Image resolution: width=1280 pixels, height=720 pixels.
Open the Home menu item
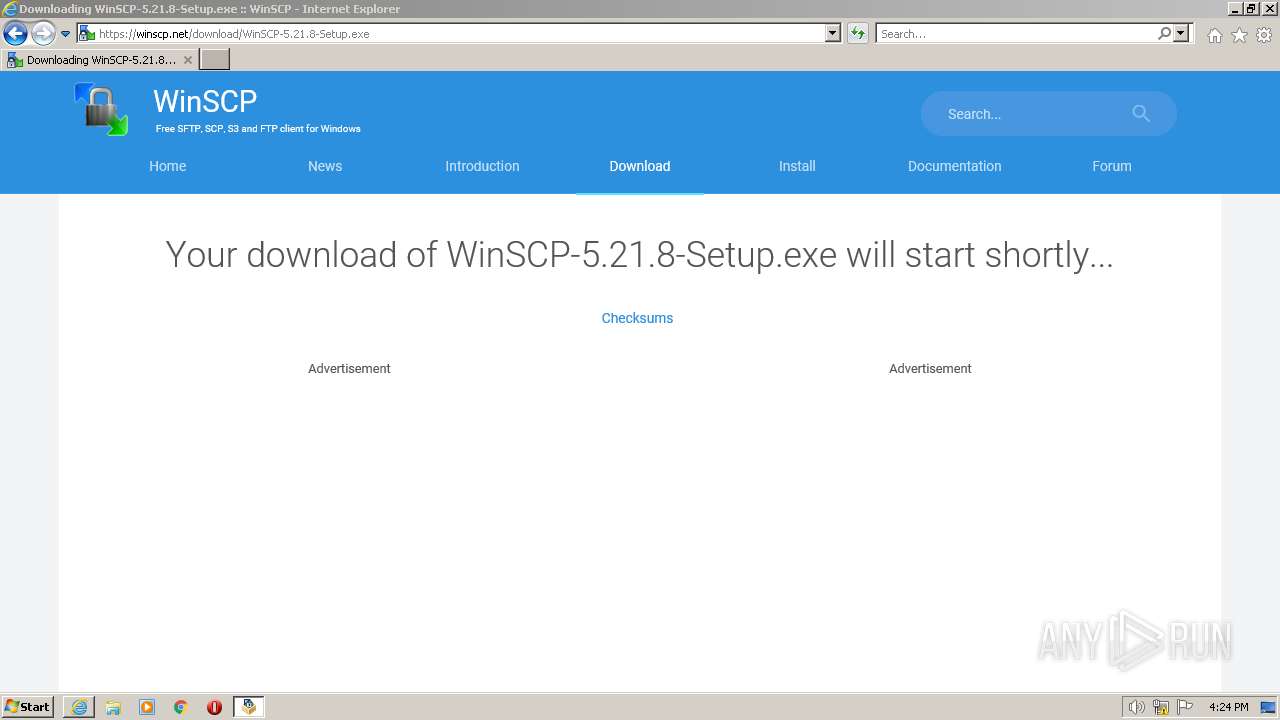click(168, 166)
